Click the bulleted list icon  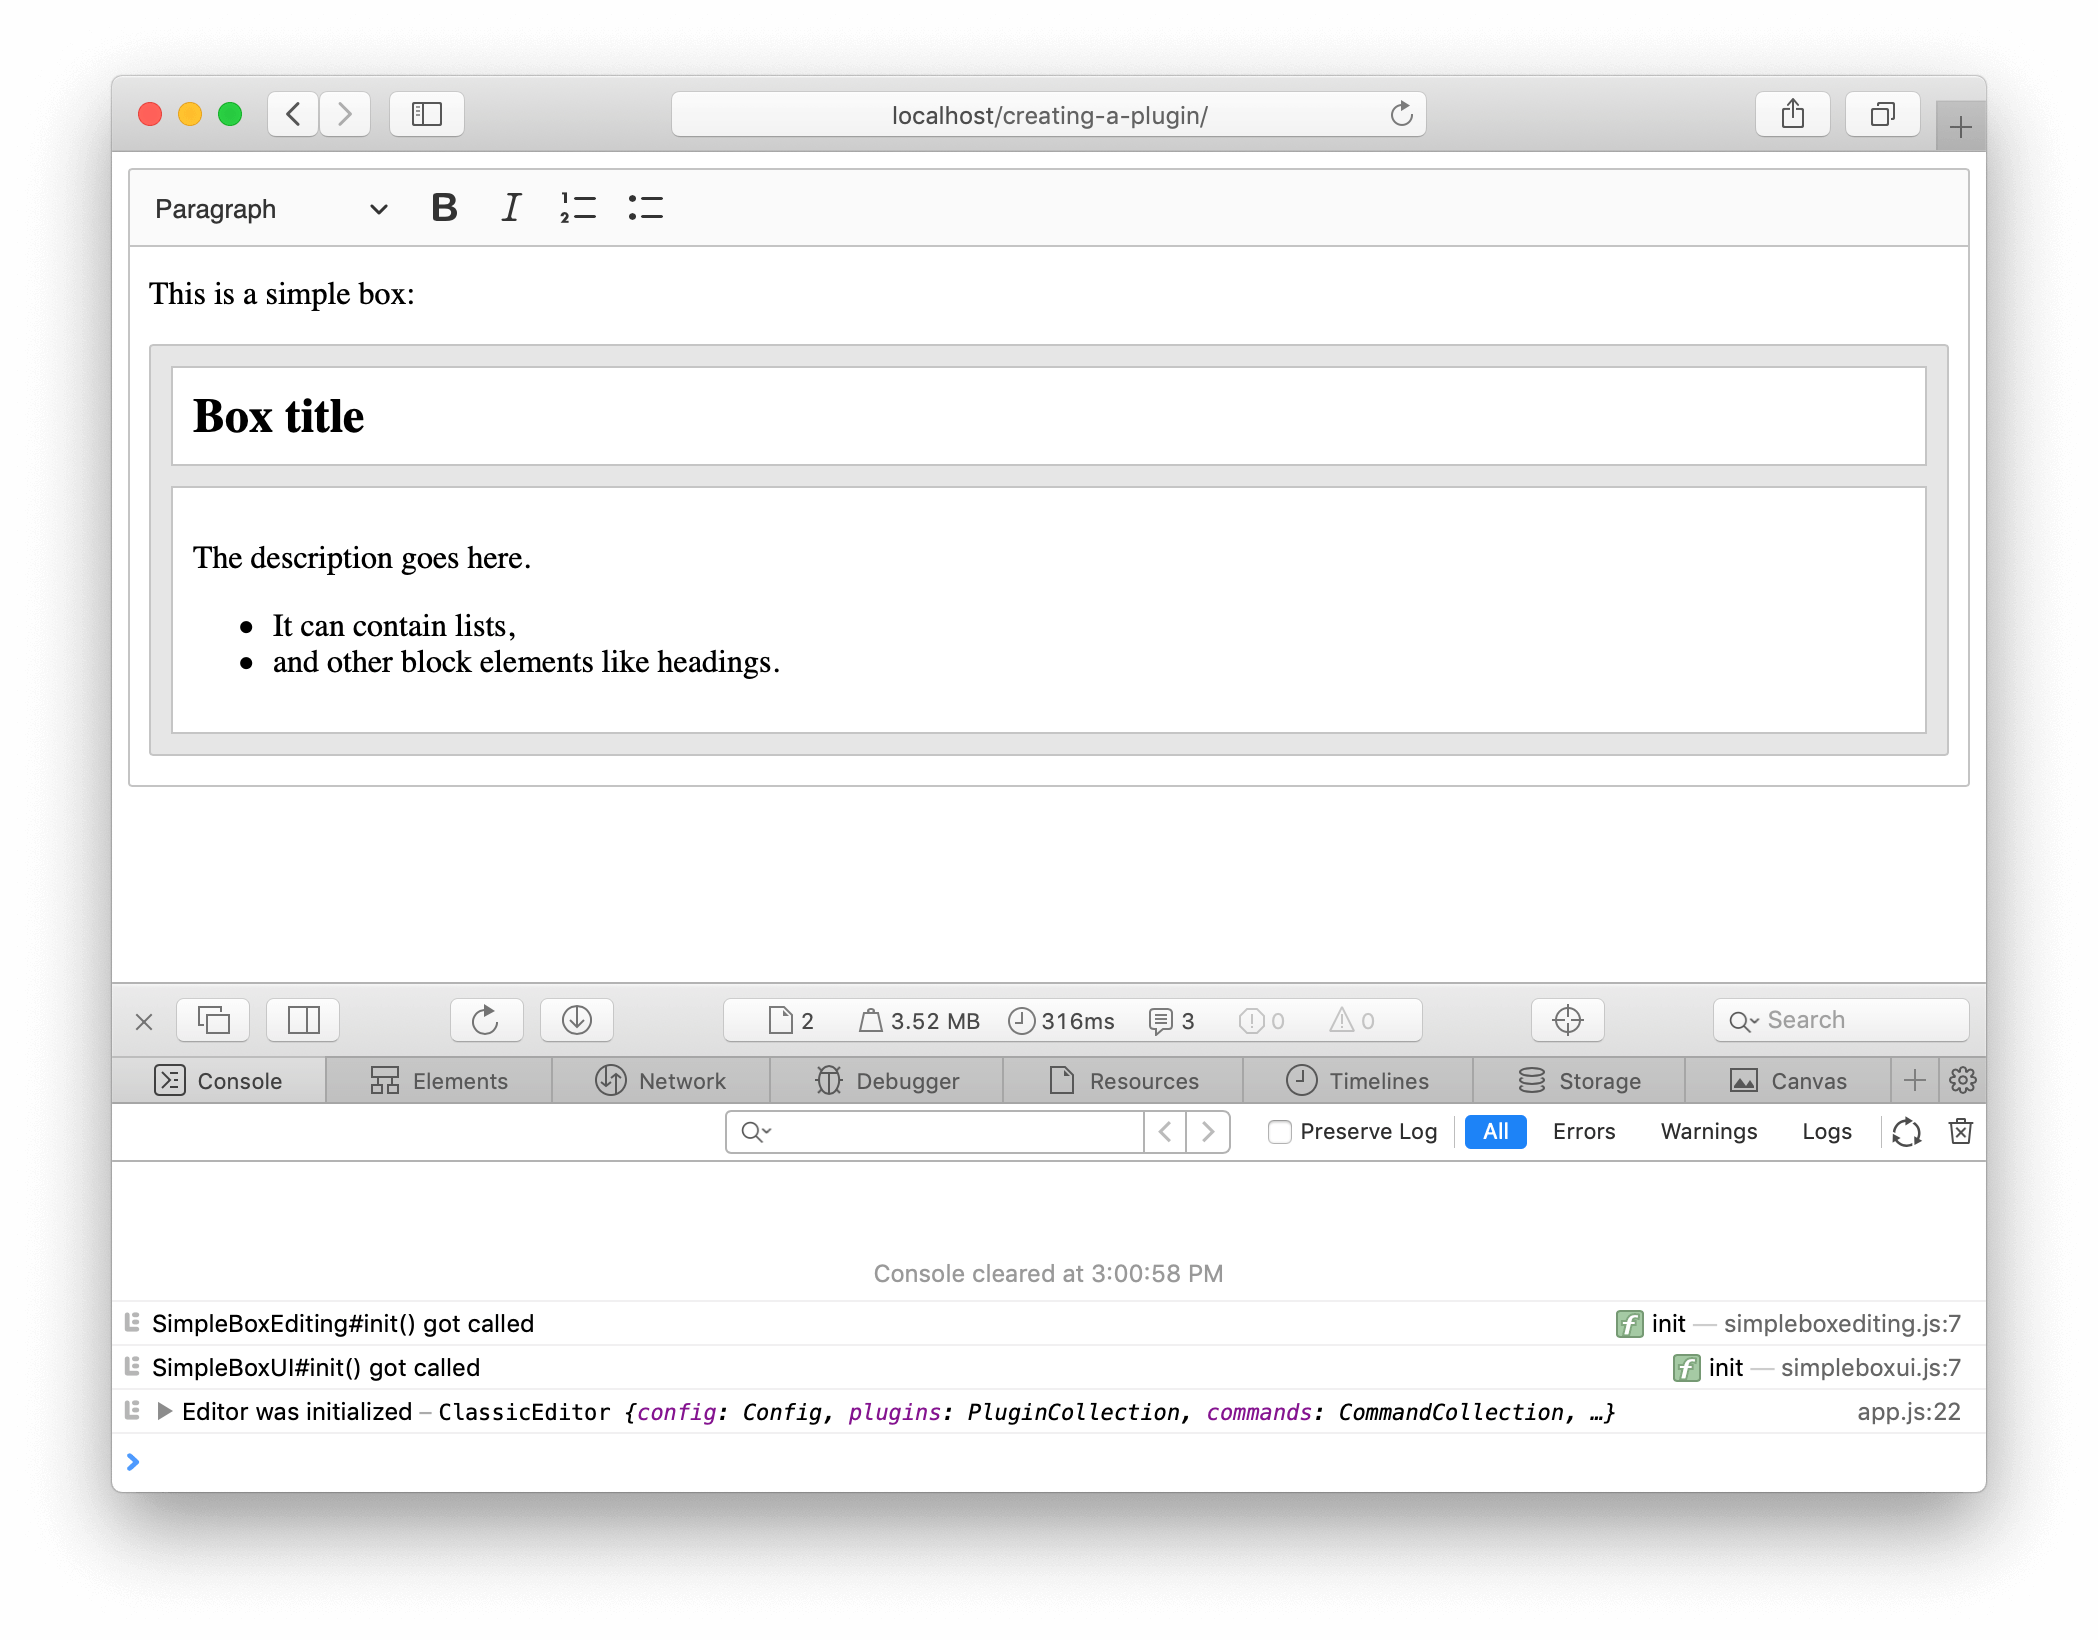click(x=644, y=206)
